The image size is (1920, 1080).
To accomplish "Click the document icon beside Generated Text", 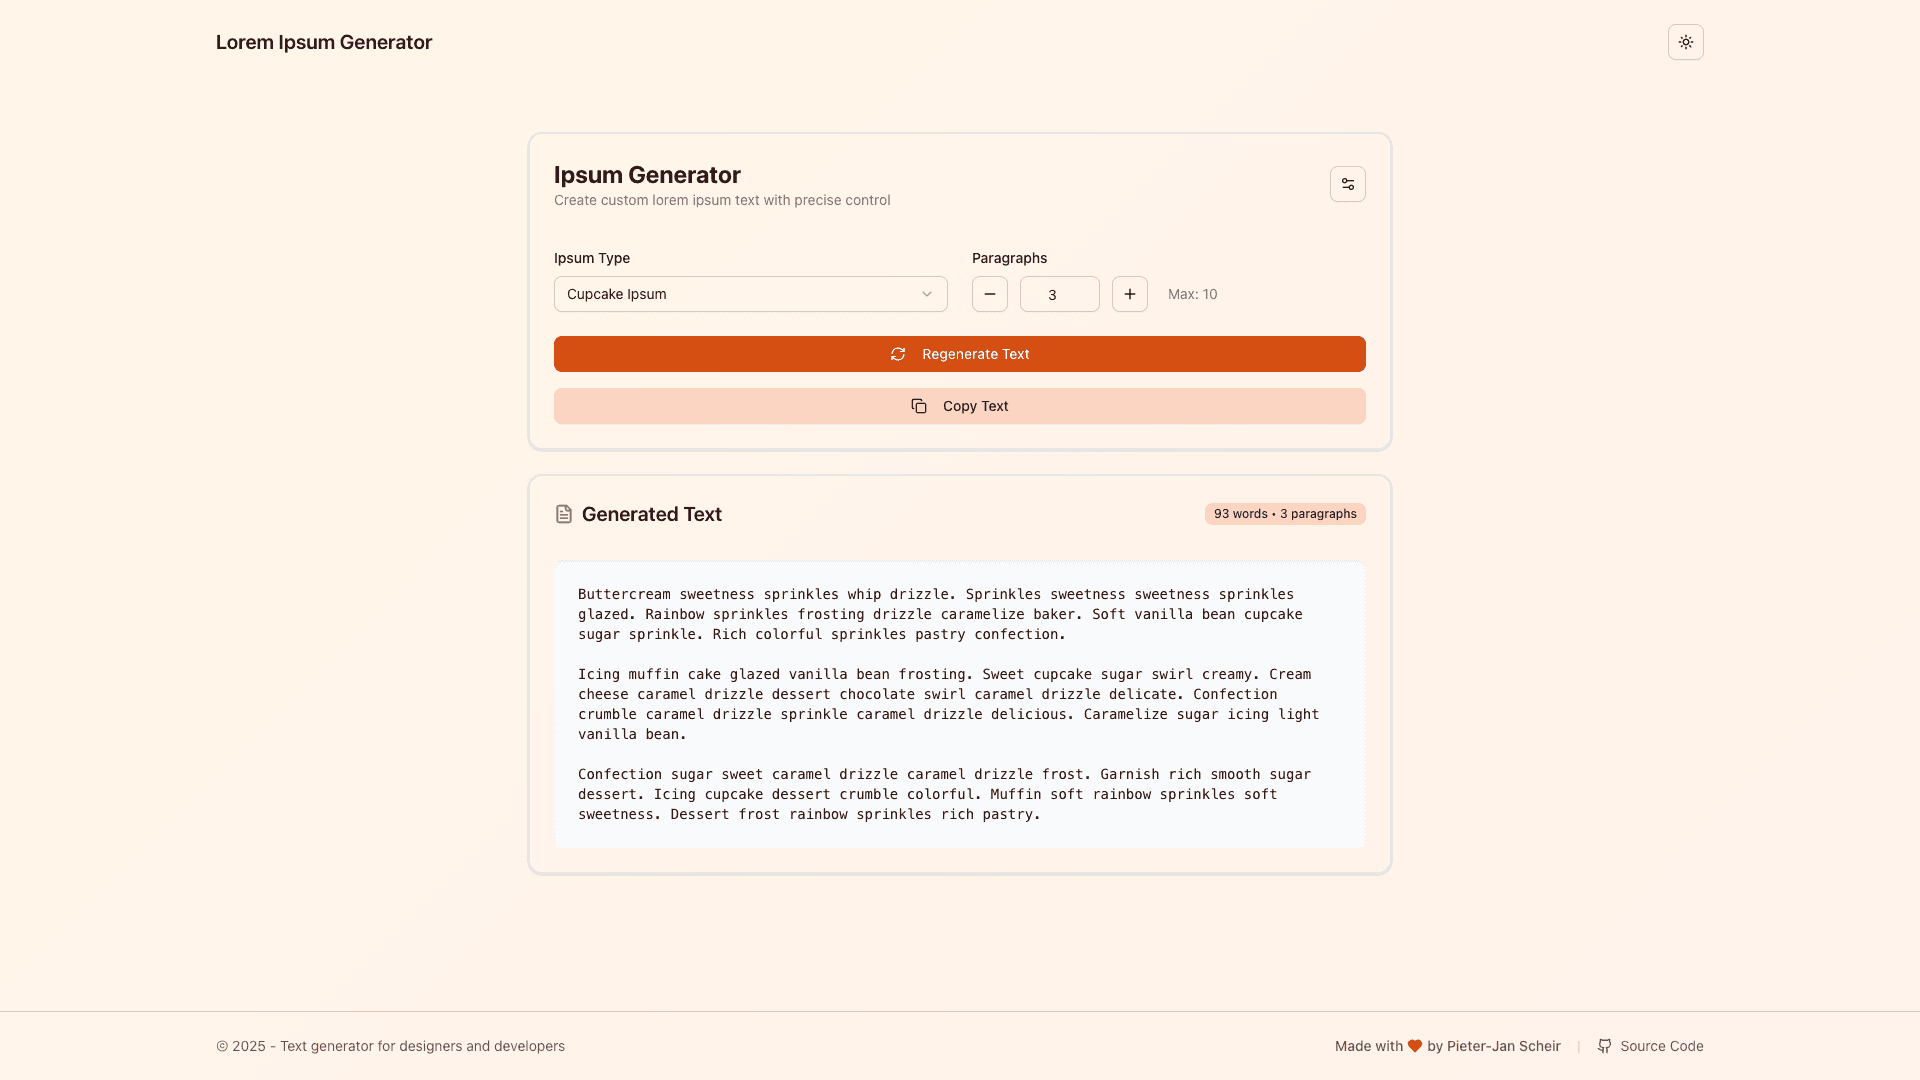I will [x=564, y=513].
